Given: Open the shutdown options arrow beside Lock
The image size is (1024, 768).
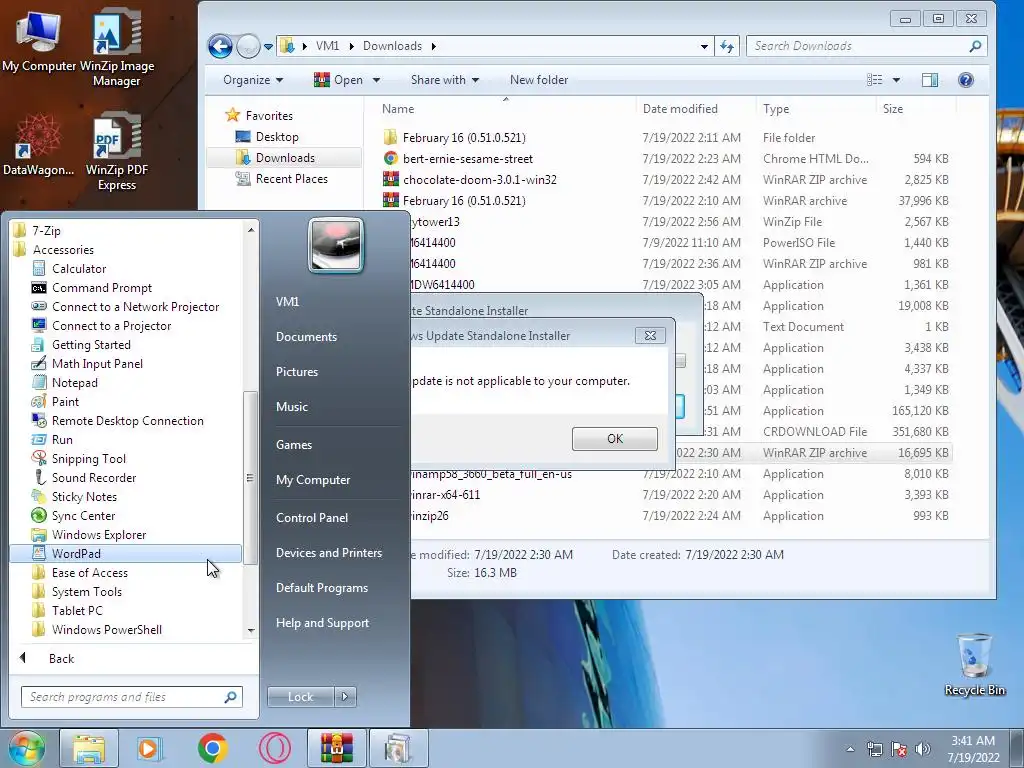Looking at the screenshot, I should point(345,697).
